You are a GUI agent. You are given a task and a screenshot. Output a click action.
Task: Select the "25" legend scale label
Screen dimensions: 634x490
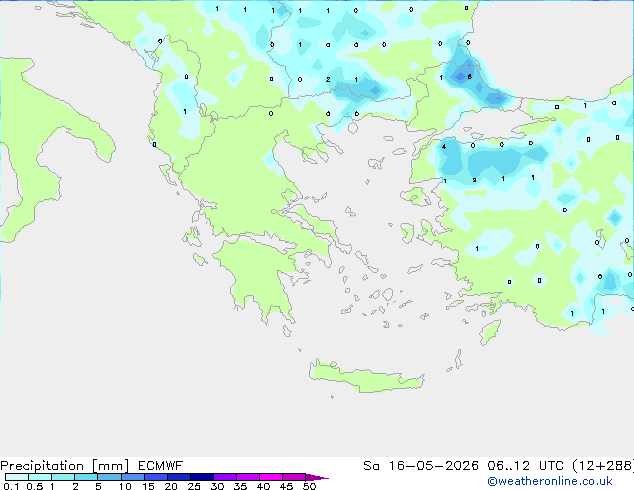click(194, 486)
